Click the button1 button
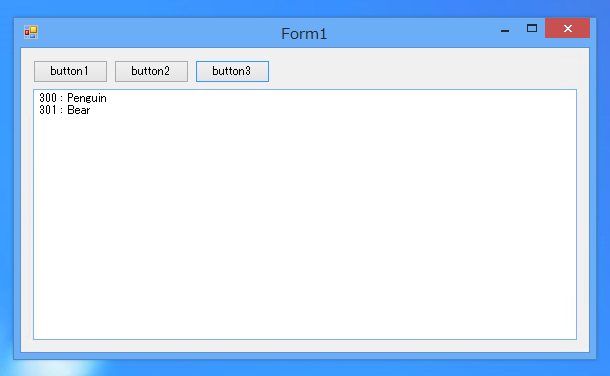Image resolution: width=610 pixels, height=376 pixels. tap(70, 71)
